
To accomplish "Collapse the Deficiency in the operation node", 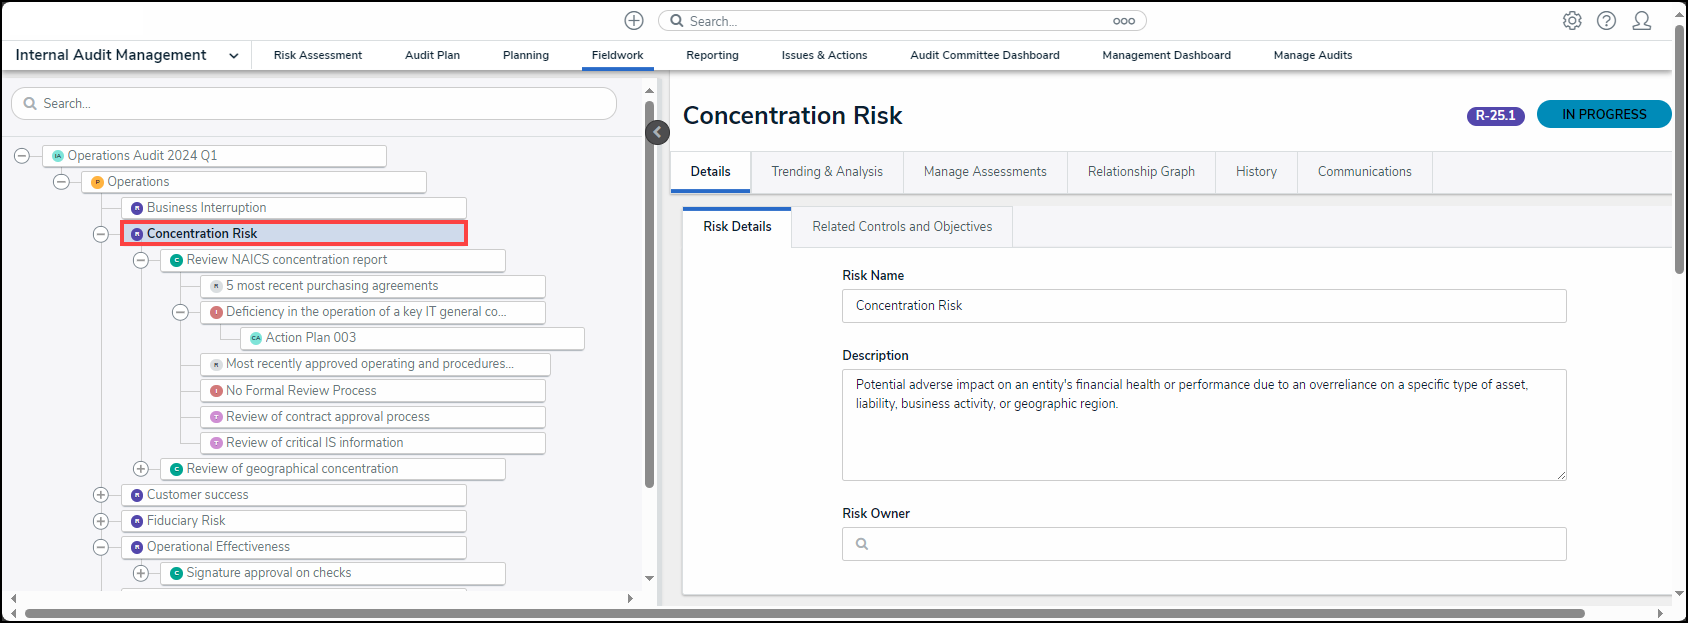I will (180, 312).
